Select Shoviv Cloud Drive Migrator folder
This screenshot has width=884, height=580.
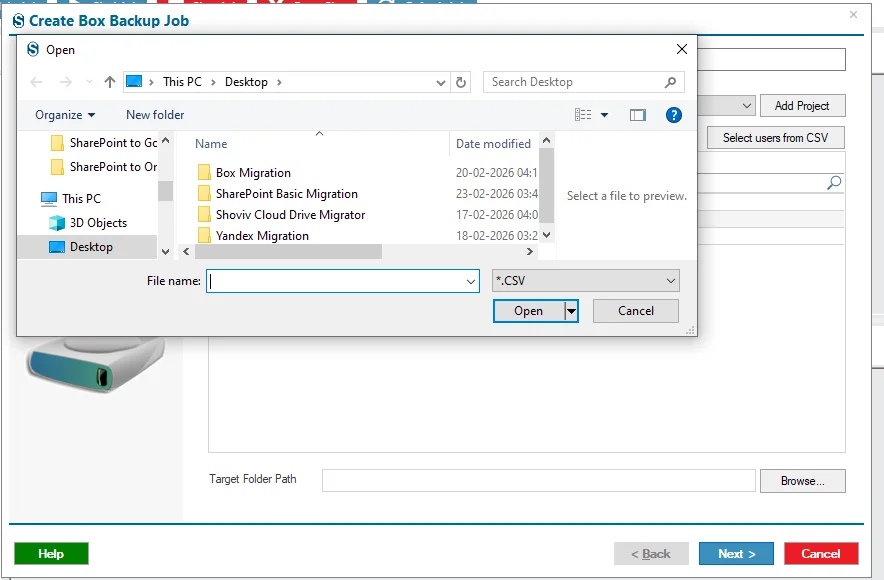coord(290,214)
